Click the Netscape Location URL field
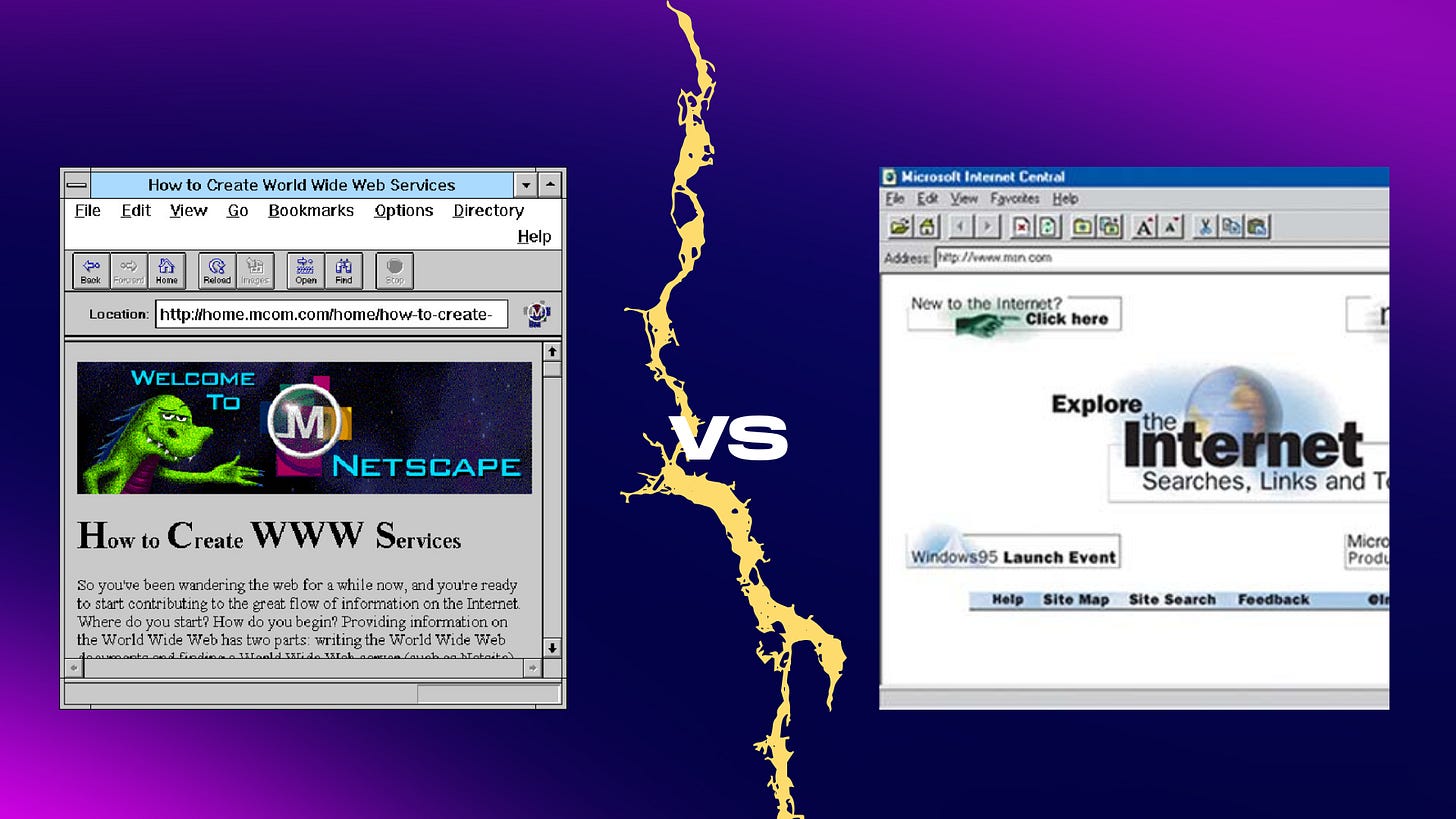1456x819 pixels. pos(331,314)
